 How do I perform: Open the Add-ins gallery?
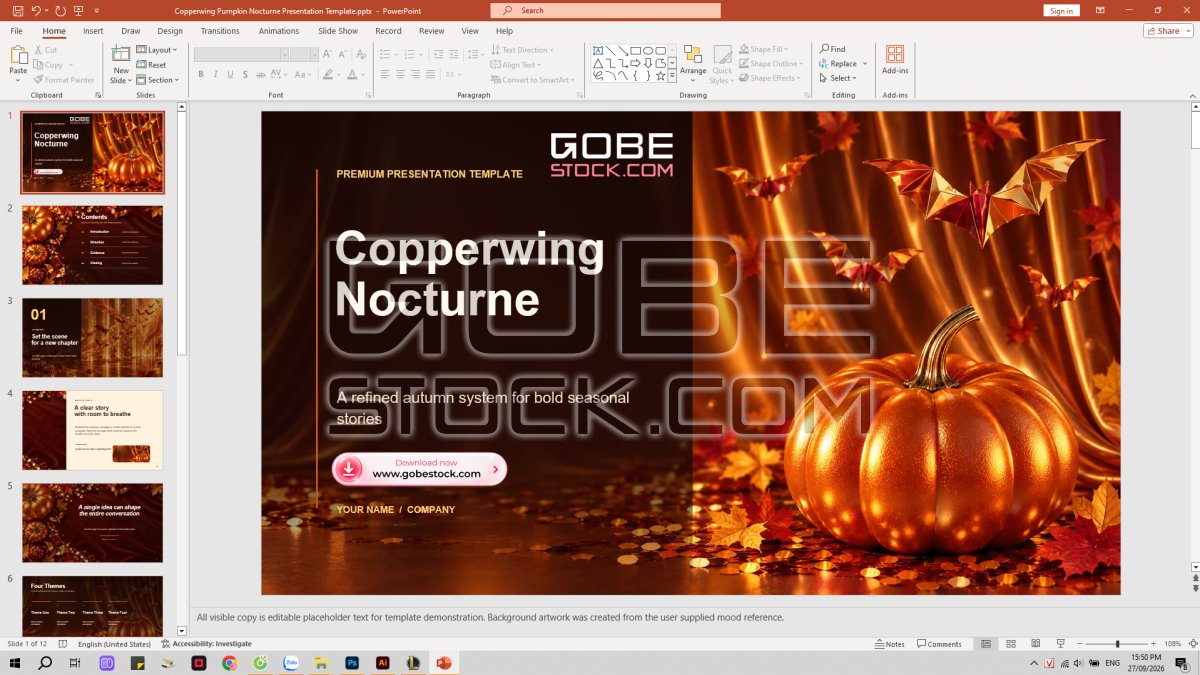[895, 60]
